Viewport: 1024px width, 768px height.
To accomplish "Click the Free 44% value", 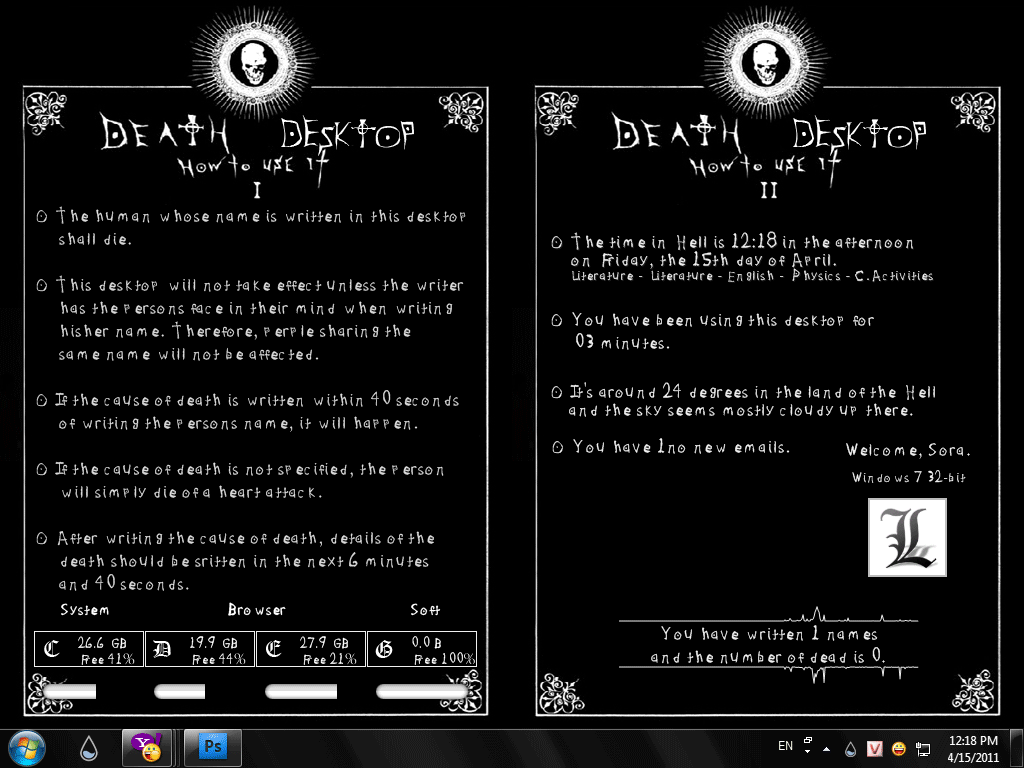I will point(219,660).
